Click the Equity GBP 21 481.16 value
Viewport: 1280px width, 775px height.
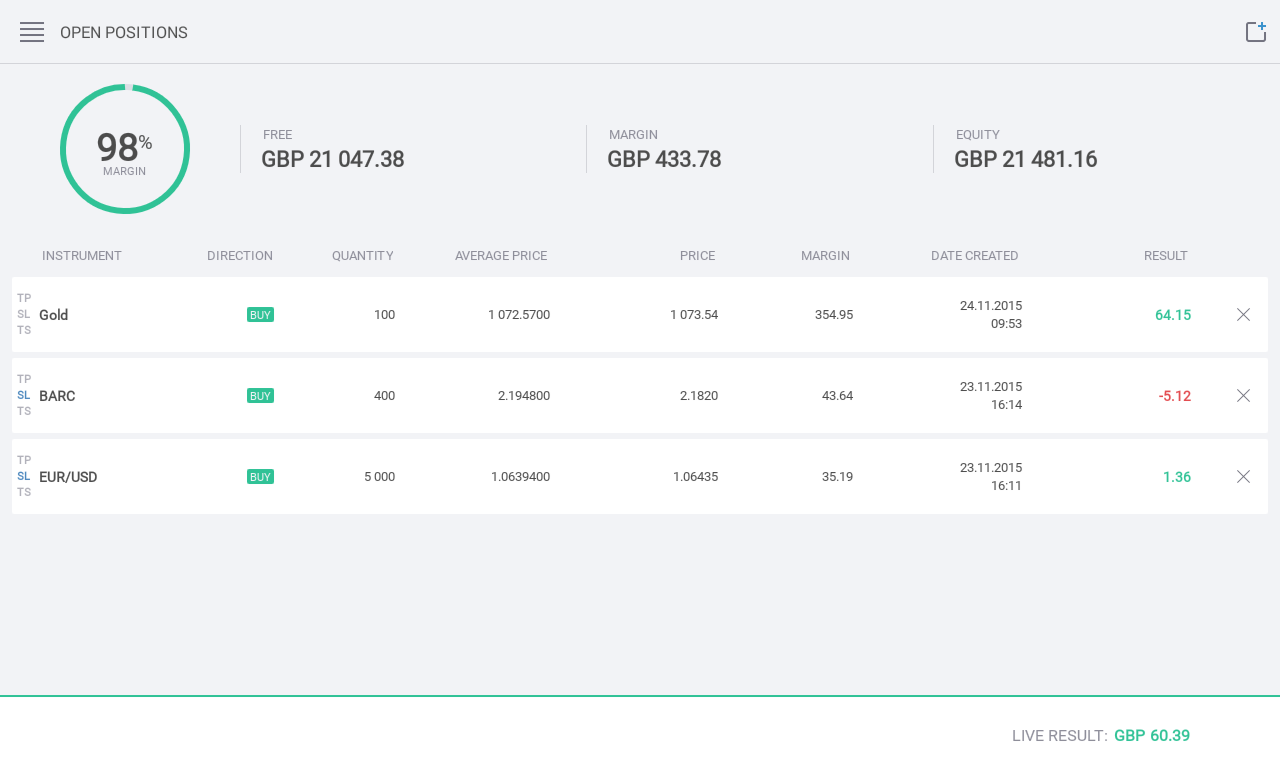pyautogui.click(x=1025, y=160)
